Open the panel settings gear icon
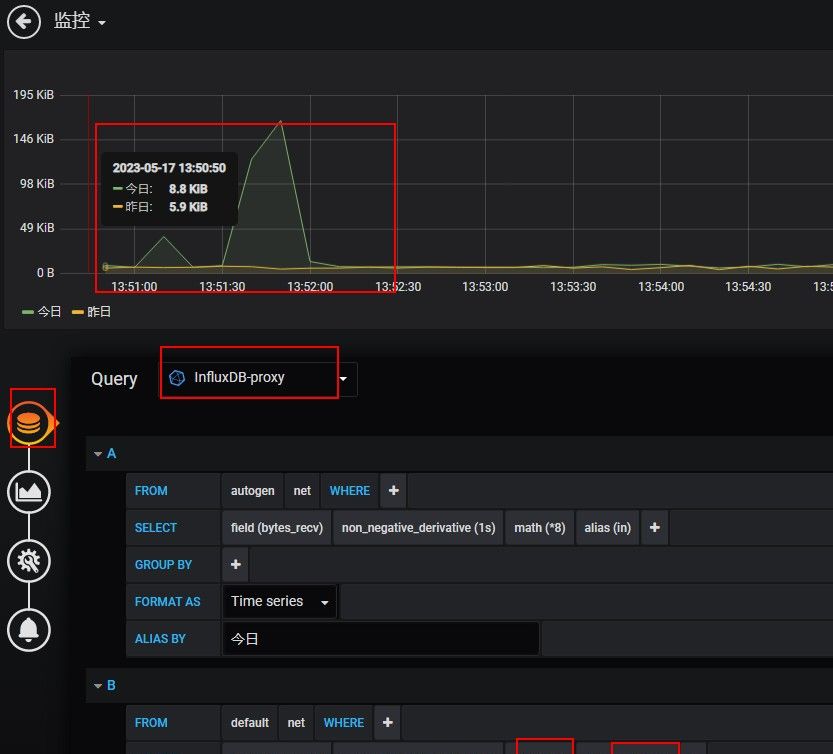Viewport: 833px width, 754px height. pos(29,561)
